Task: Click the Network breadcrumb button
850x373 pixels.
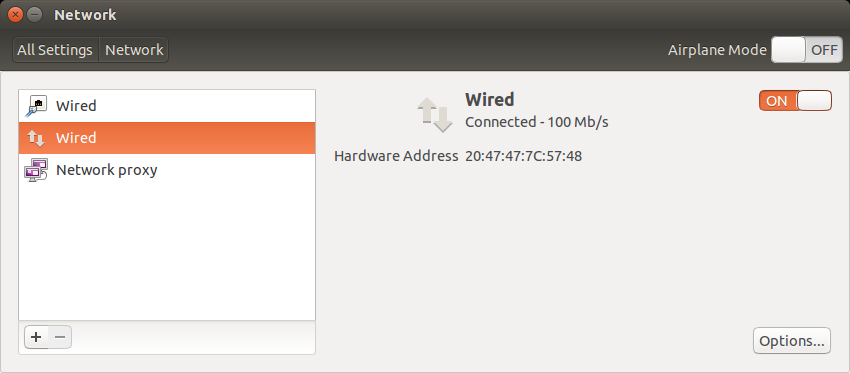Action: point(134,50)
